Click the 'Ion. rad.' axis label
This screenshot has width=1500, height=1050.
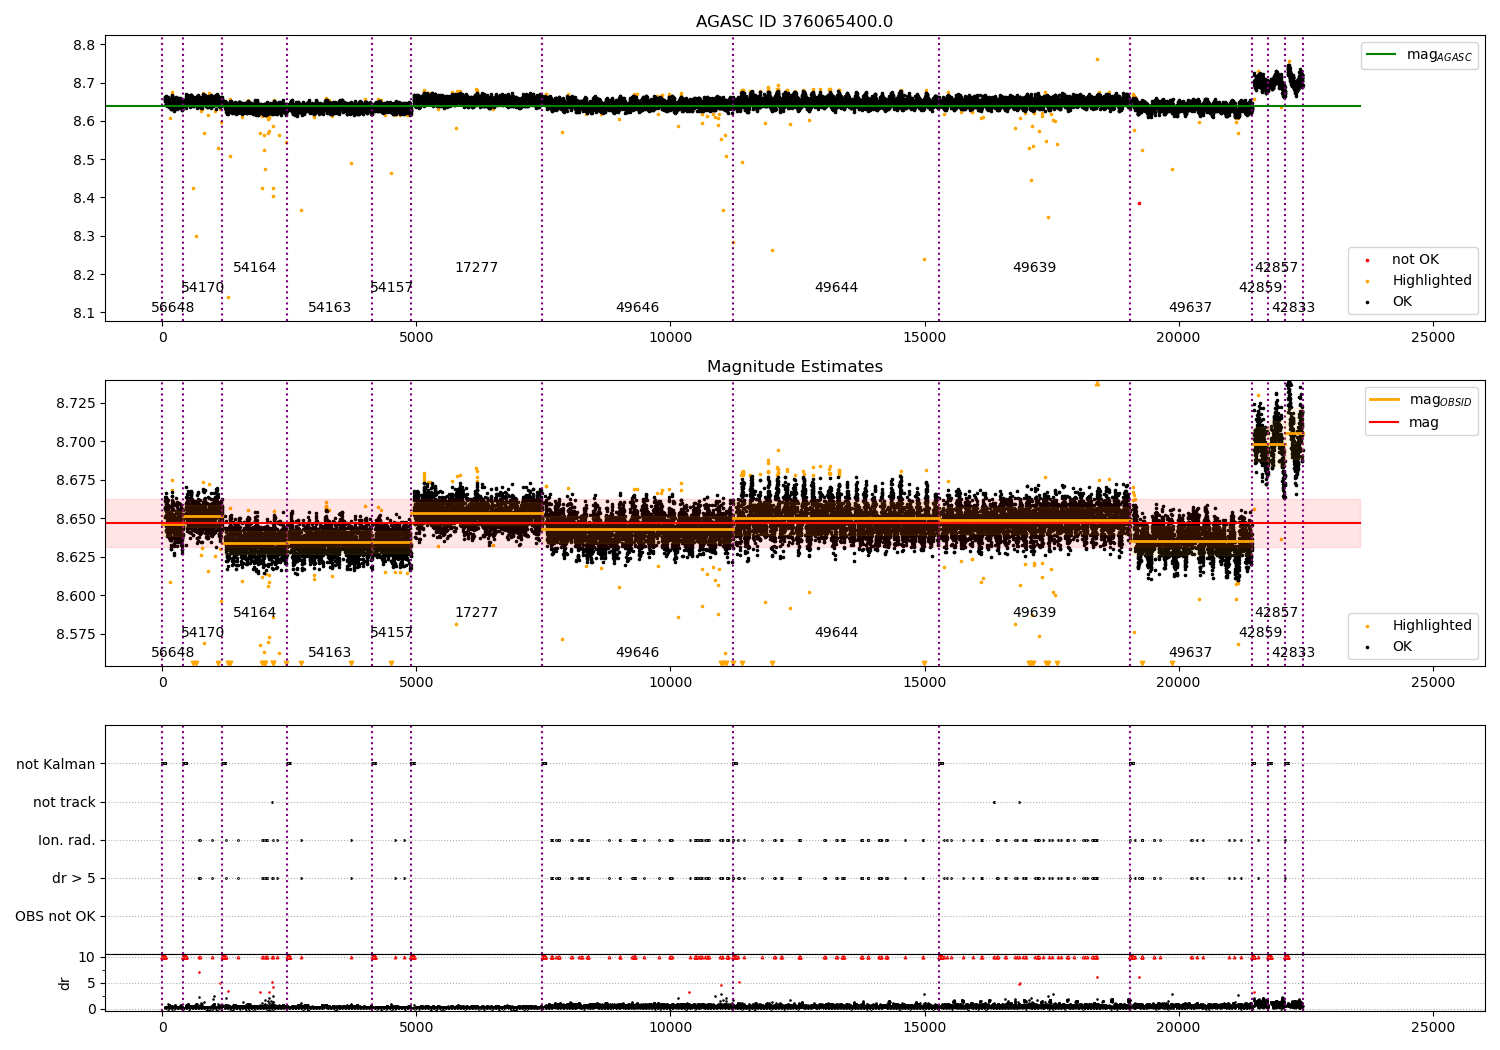[67, 840]
